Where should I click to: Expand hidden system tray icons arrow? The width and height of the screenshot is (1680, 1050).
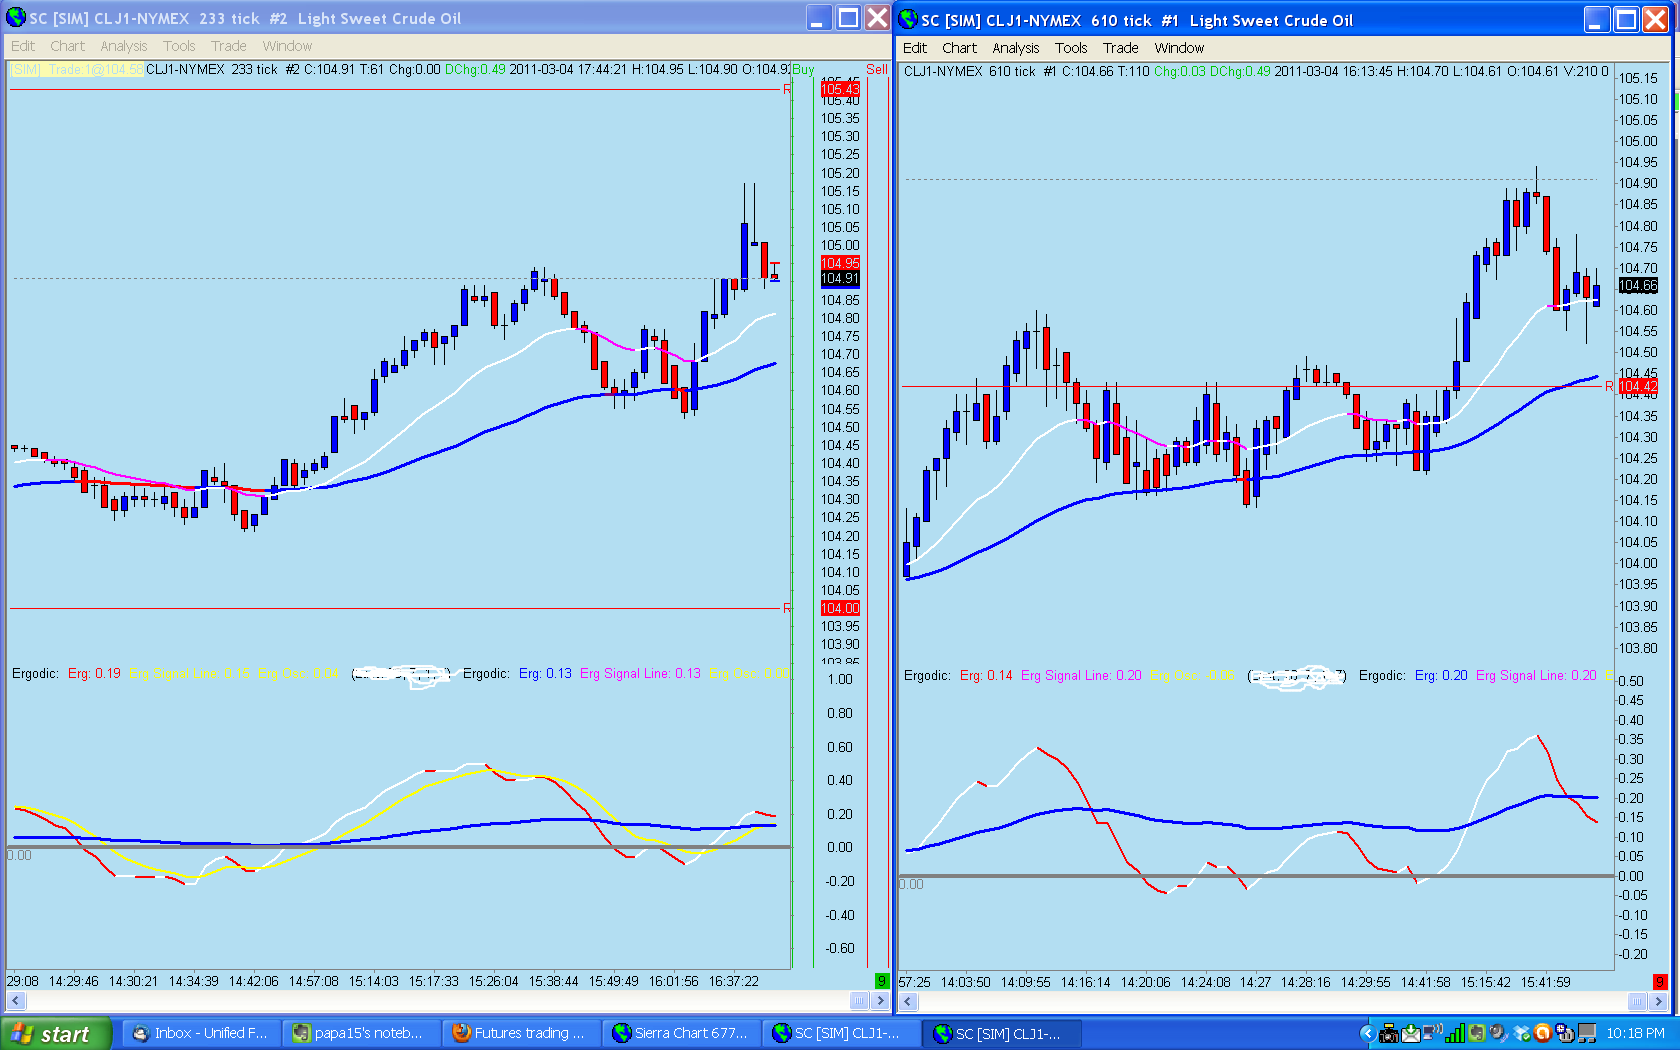(1367, 1033)
